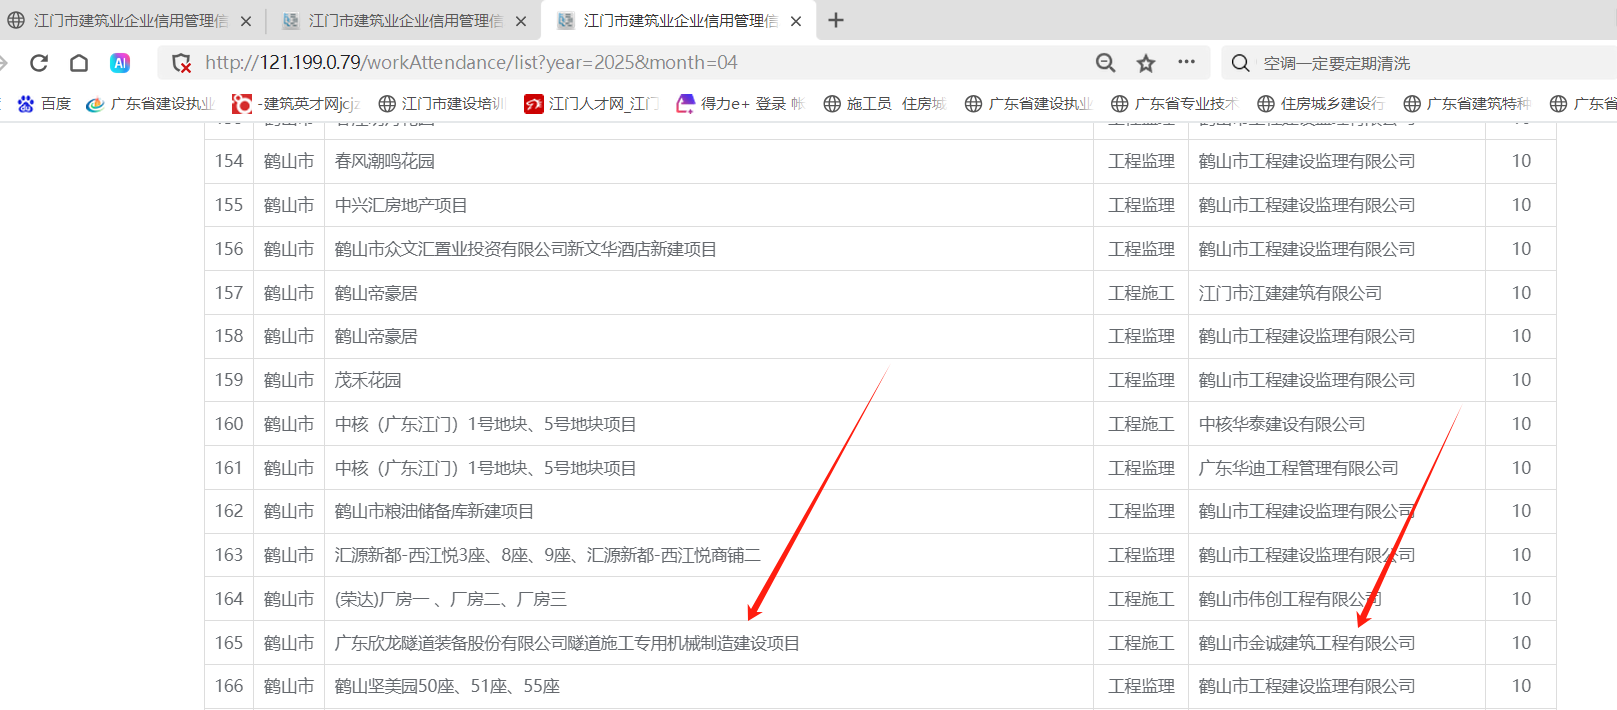Open the 广东省专业技术 bookmark

(x=1174, y=103)
